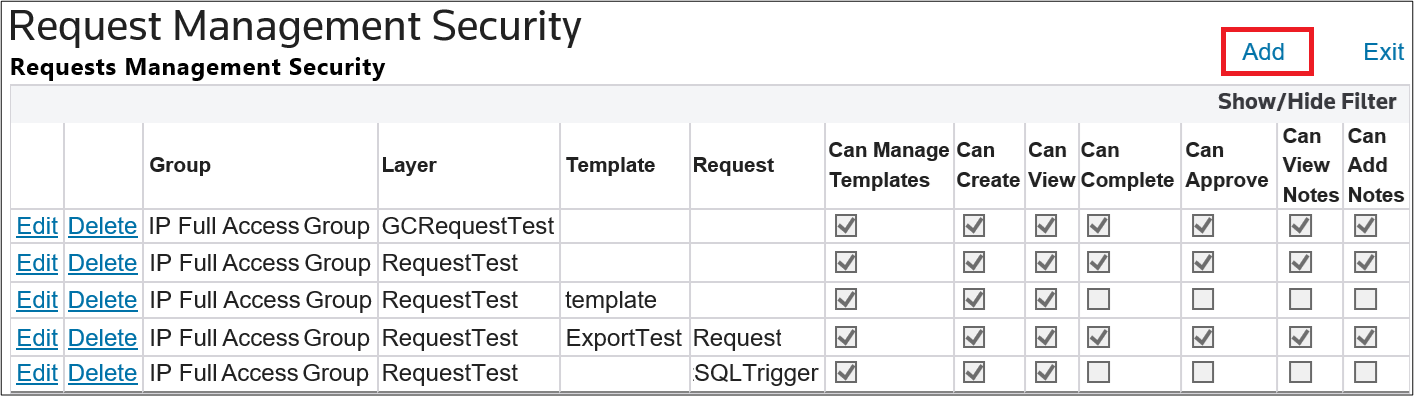Edit the GCRequestTest layer row

(37, 226)
